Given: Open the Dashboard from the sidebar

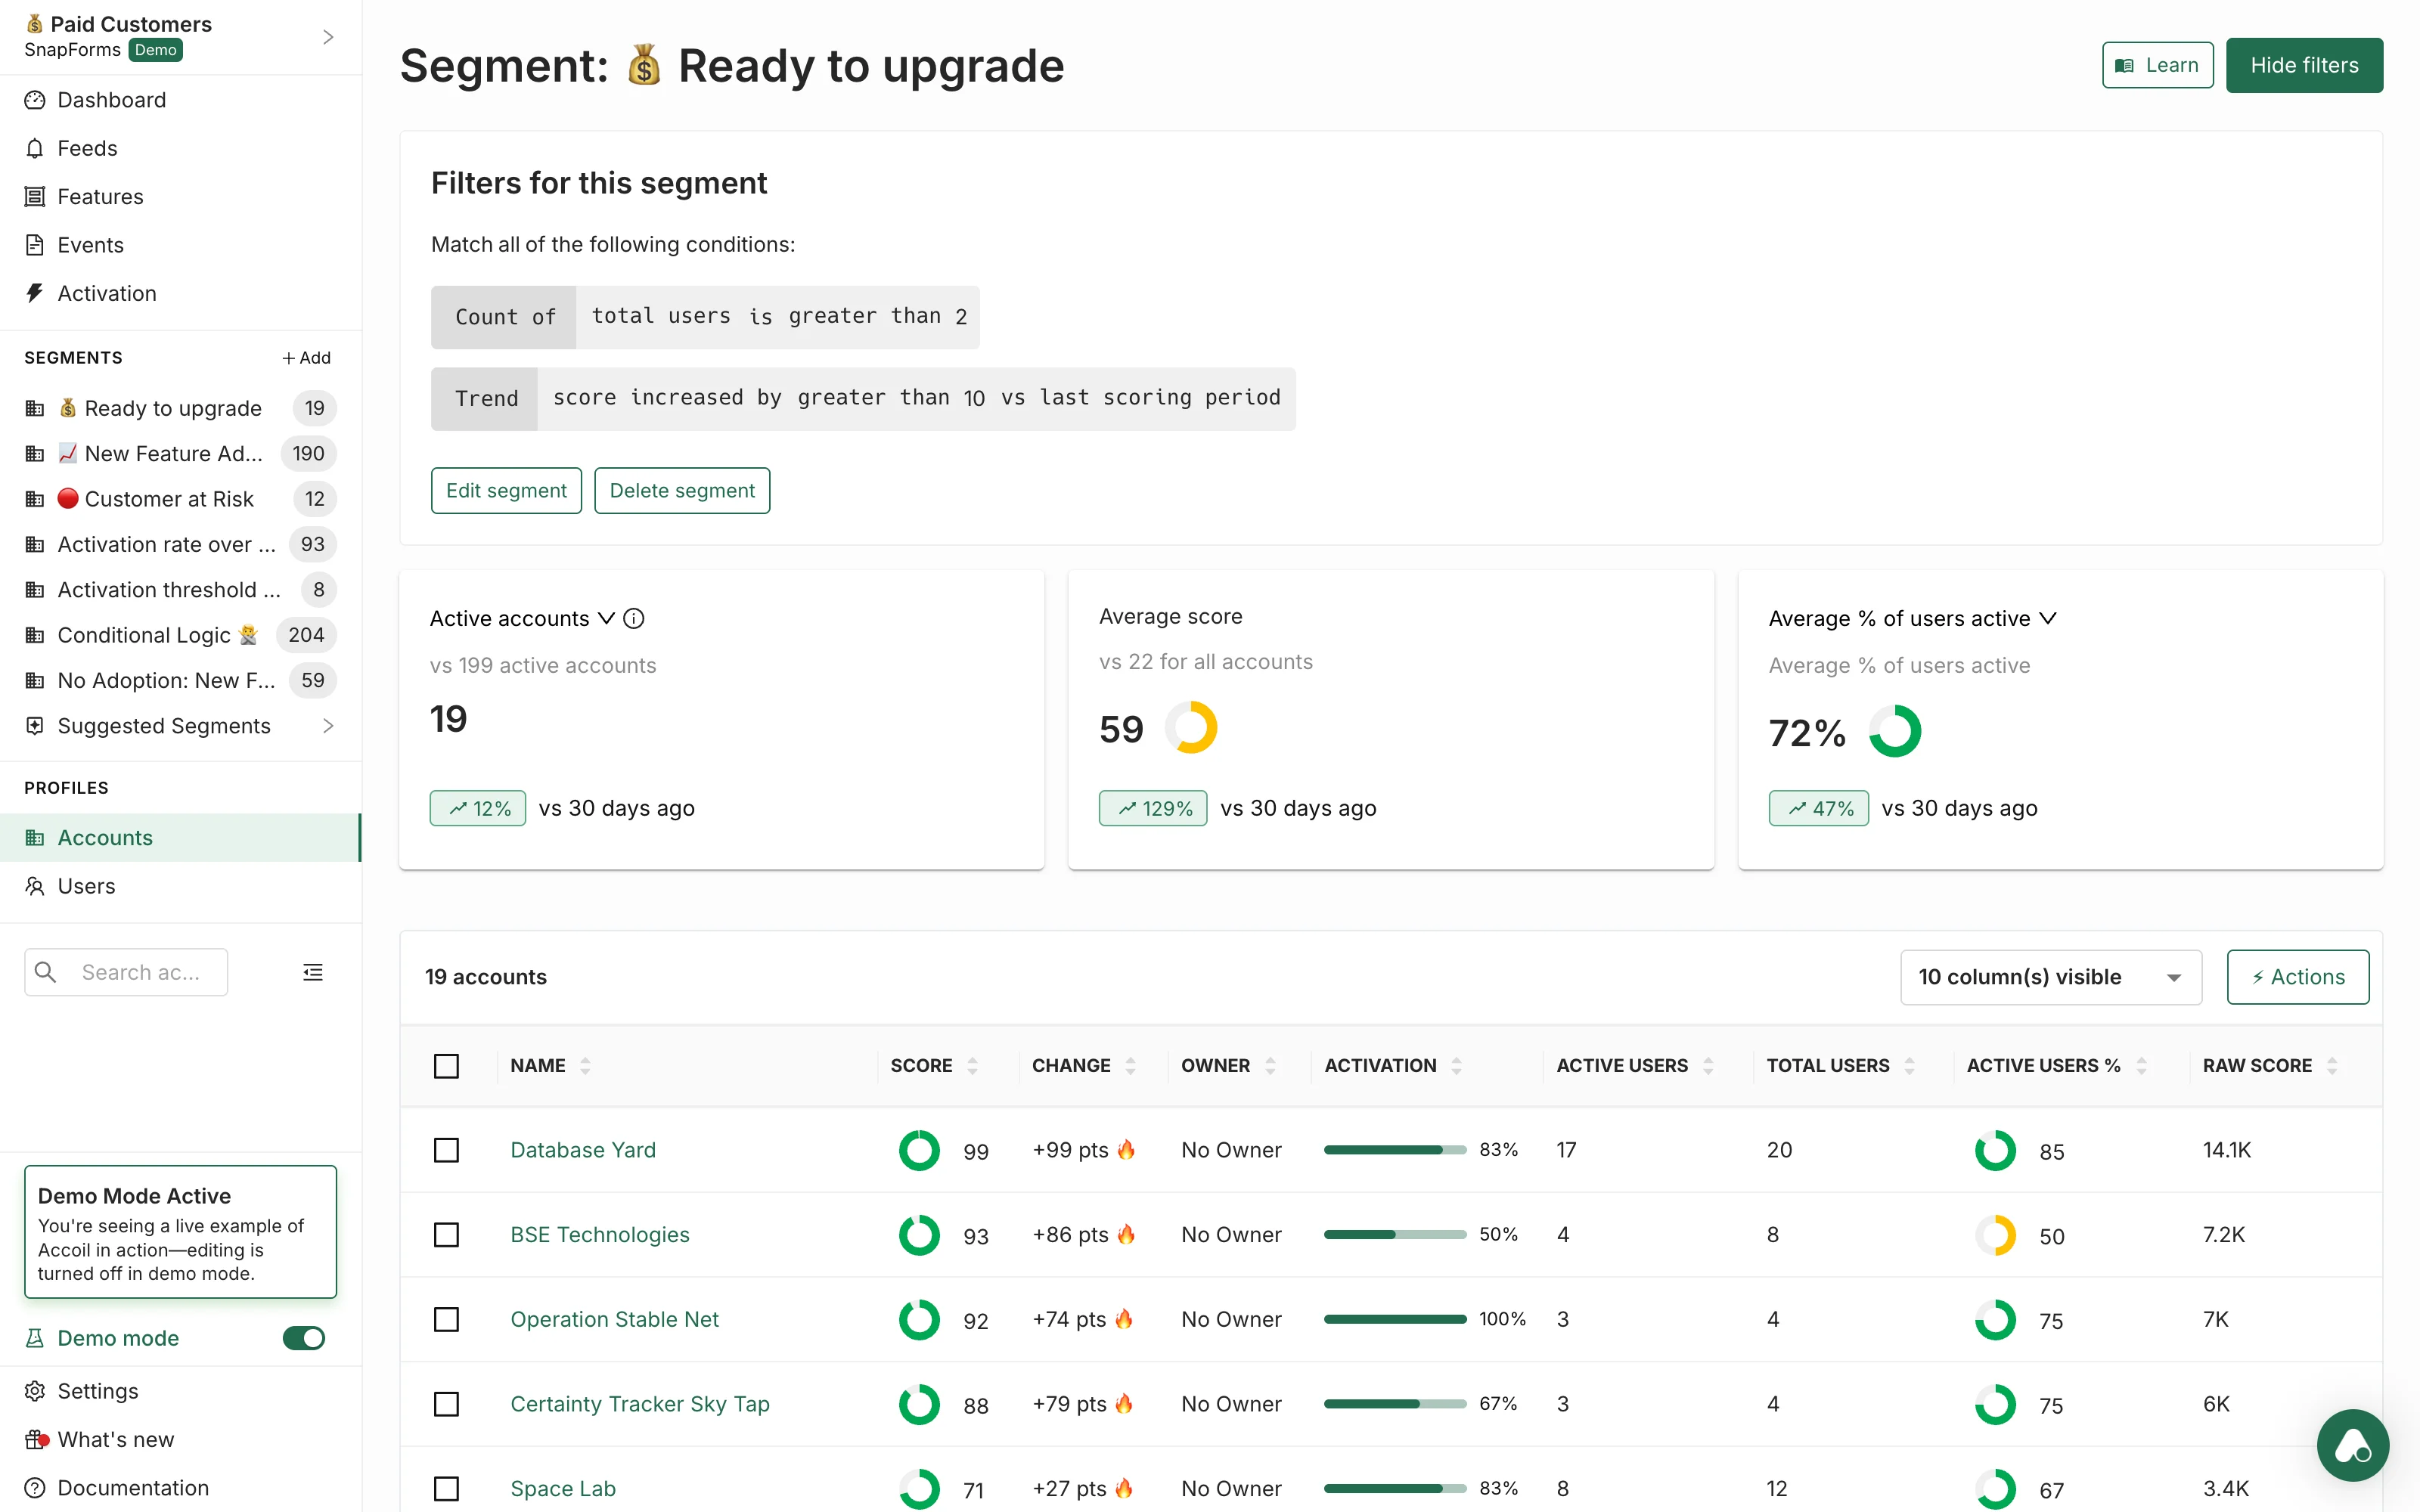Looking at the screenshot, I should (x=110, y=100).
